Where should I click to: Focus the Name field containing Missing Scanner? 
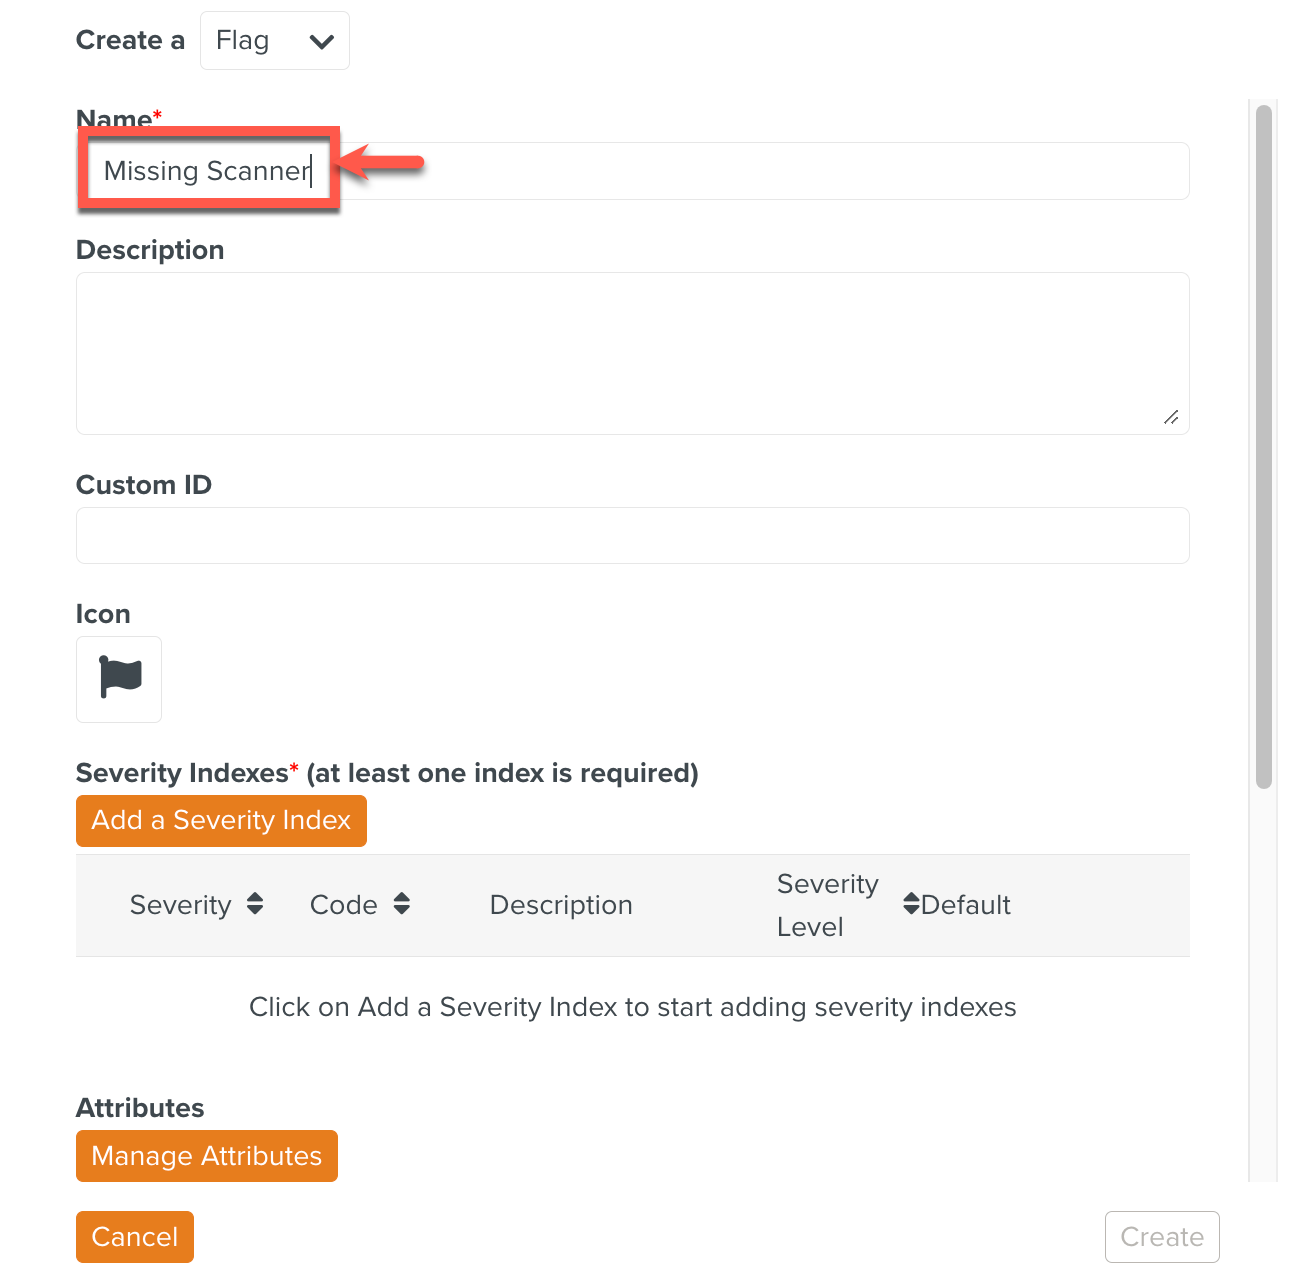coord(700,171)
